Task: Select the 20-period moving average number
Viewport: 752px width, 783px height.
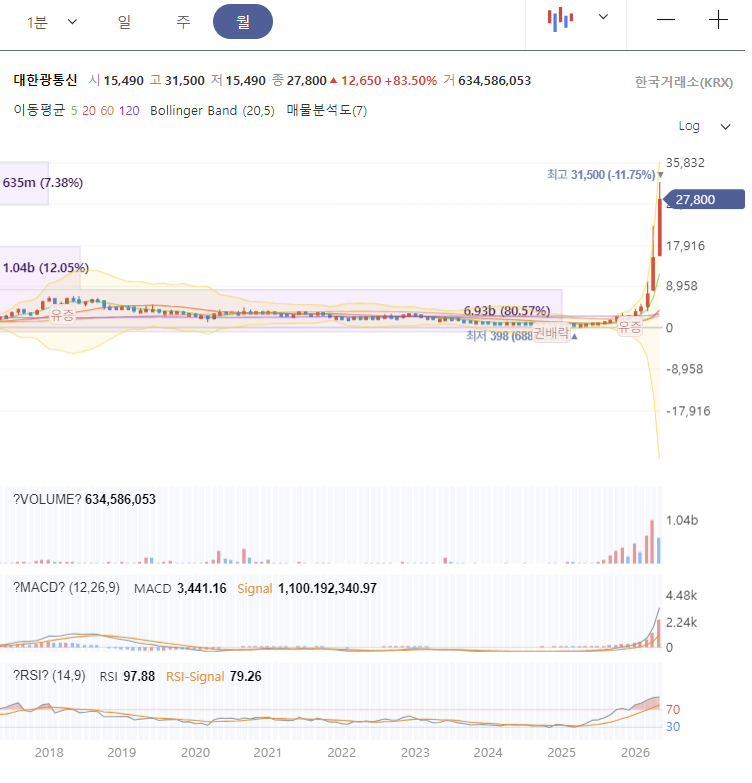Action: pos(89,111)
